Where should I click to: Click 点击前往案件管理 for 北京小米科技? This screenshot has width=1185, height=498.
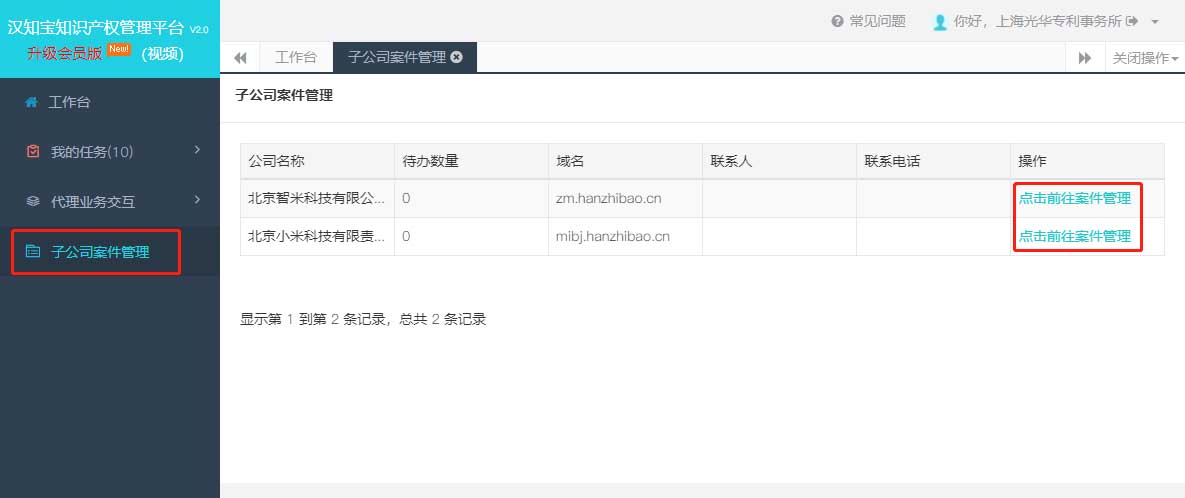pyautogui.click(x=1075, y=237)
